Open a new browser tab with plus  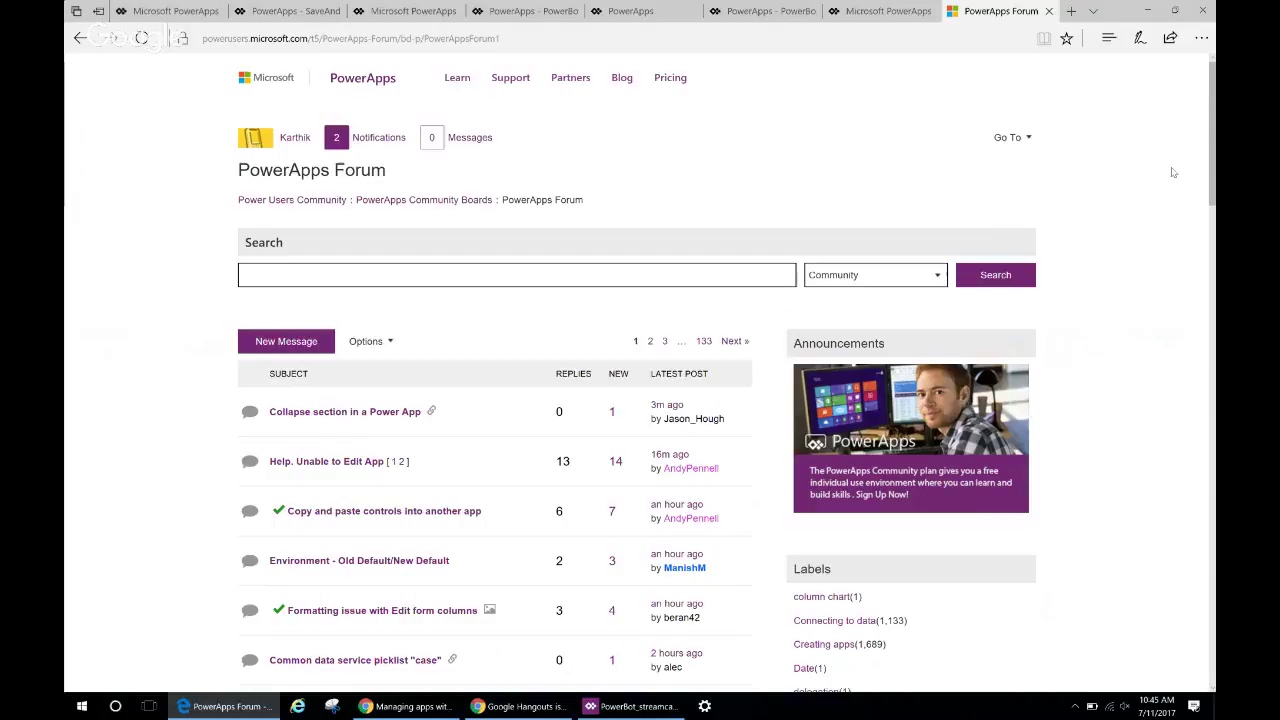coord(1071,11)
